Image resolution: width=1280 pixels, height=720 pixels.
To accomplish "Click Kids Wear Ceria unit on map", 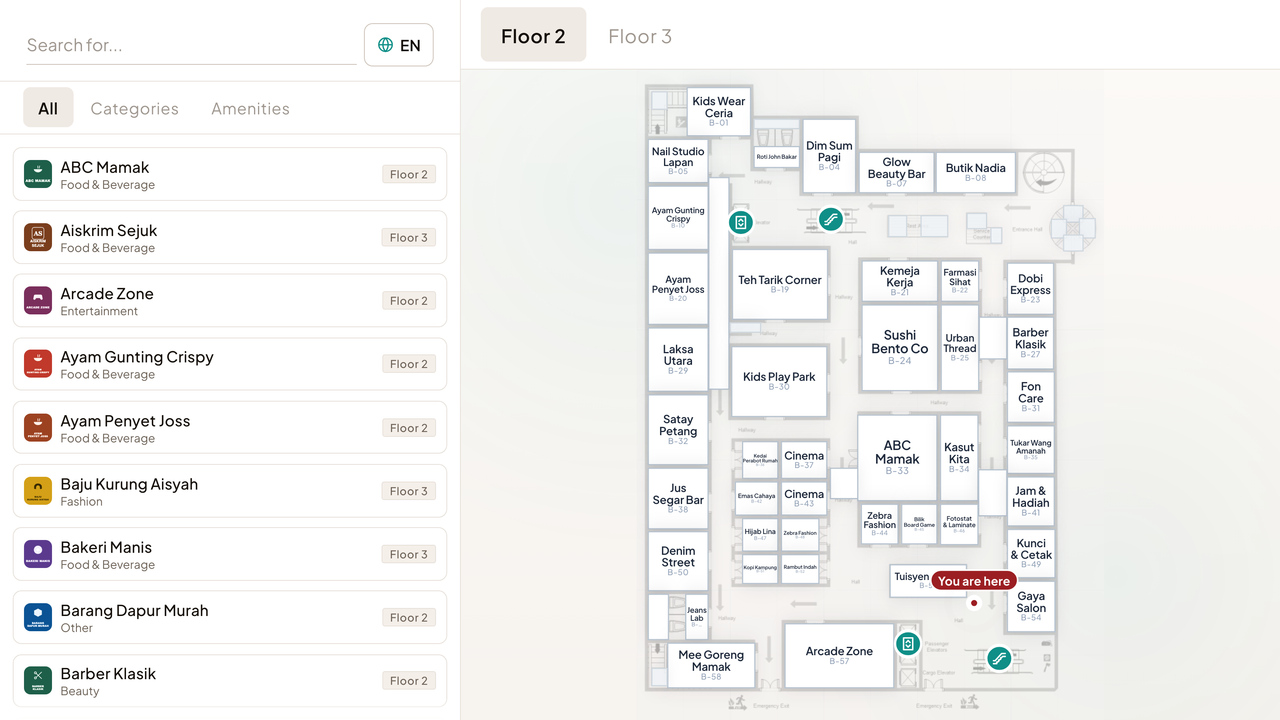I will (x=718, y=110).
